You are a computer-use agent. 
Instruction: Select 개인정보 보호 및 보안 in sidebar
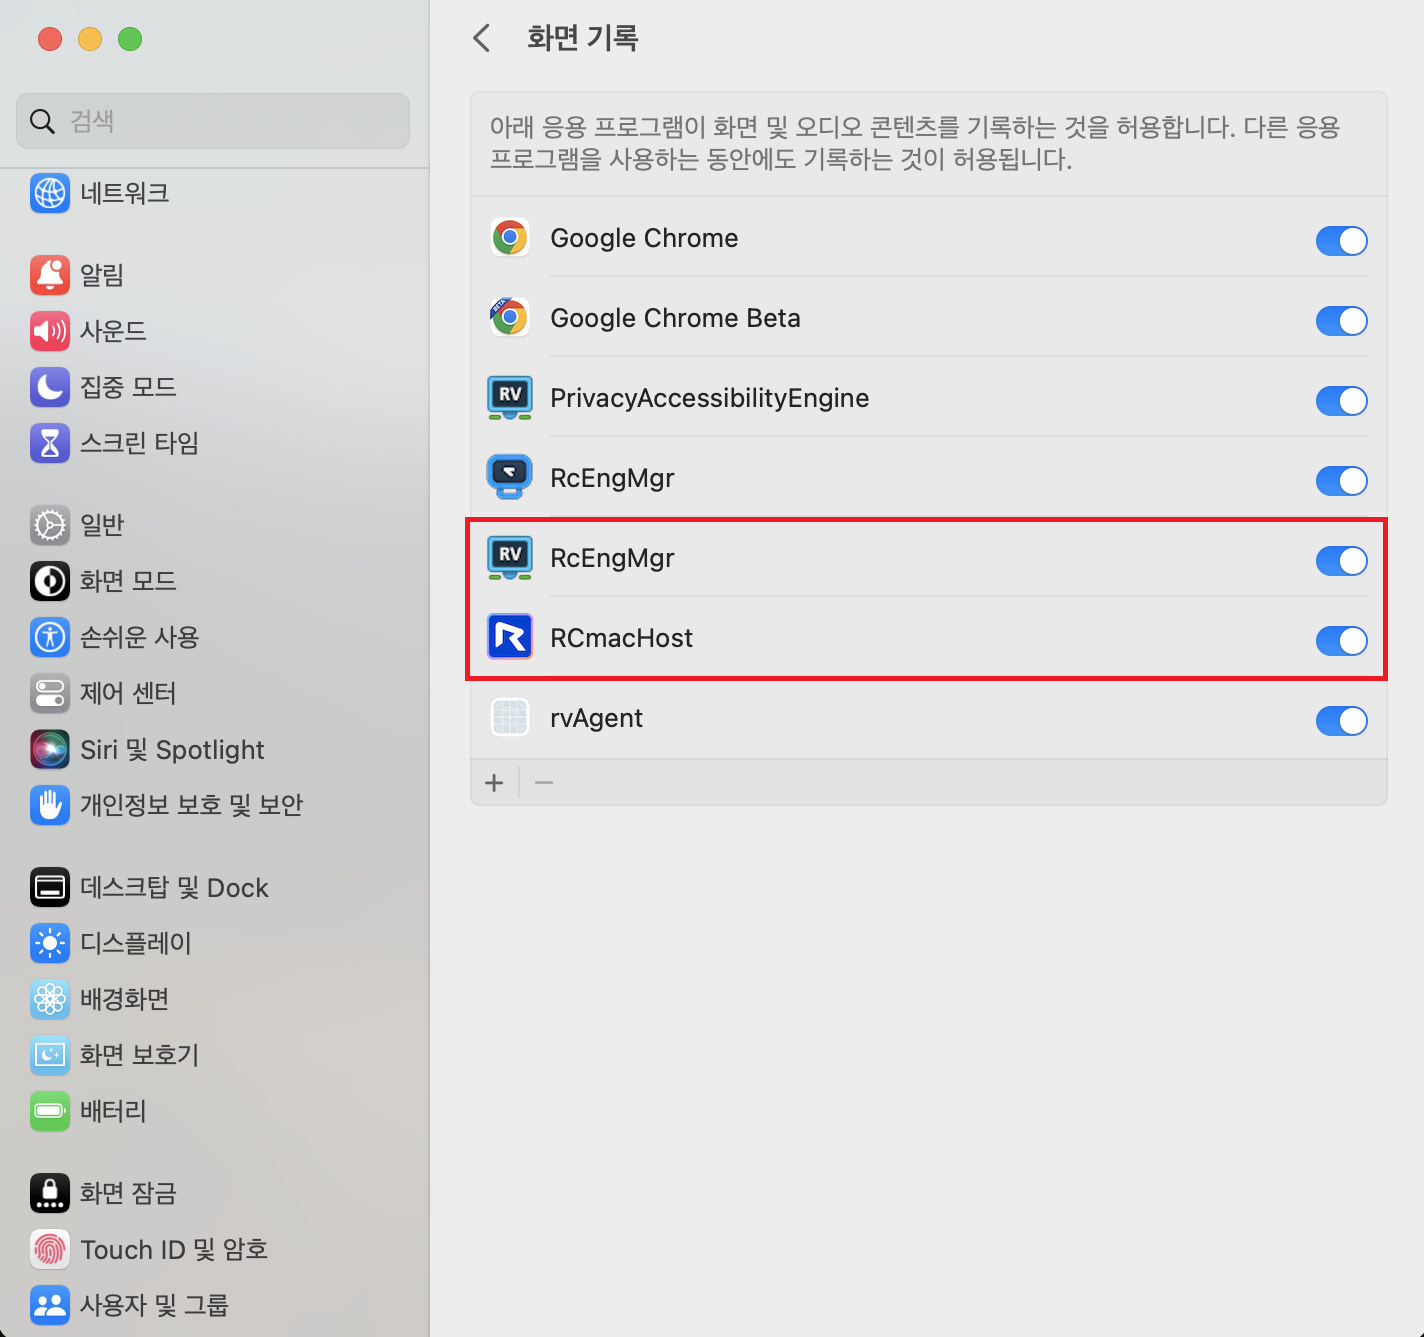pyautogui.click(x=190, y=806)
